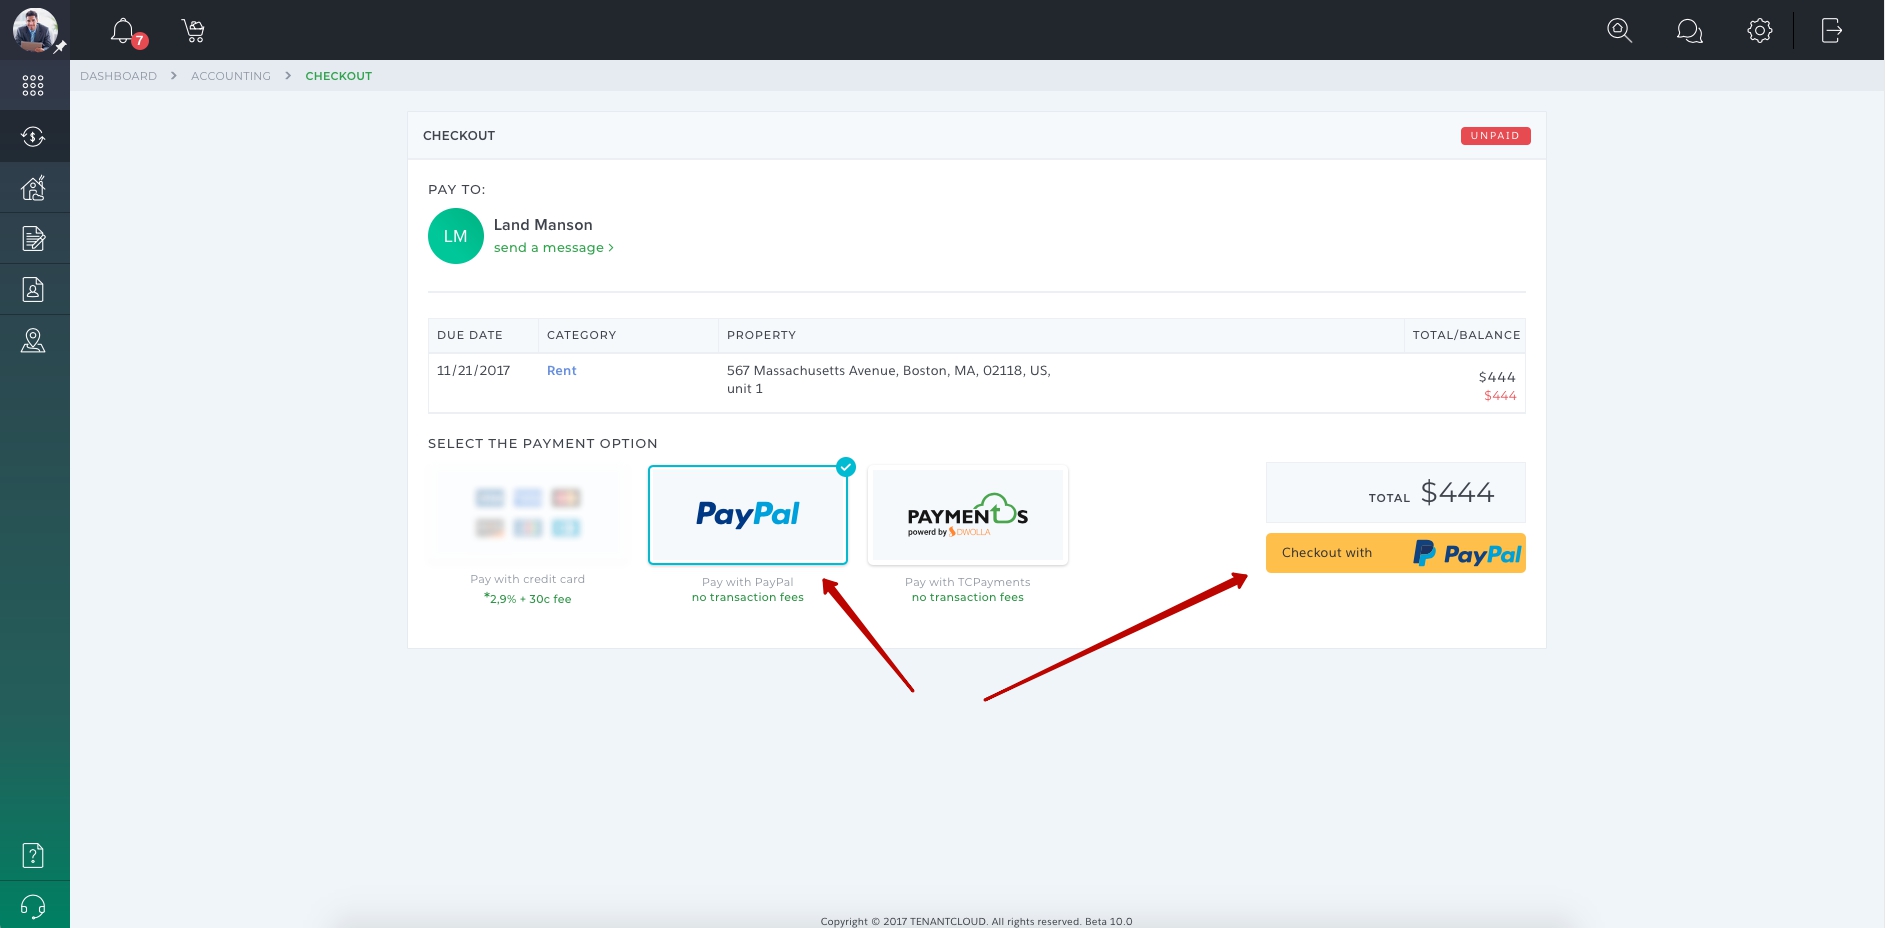Viewport: 1885px width, 928px height.
Task: Open the shopping cart icon
Action: pyautogui.click(x=193, y=31)
